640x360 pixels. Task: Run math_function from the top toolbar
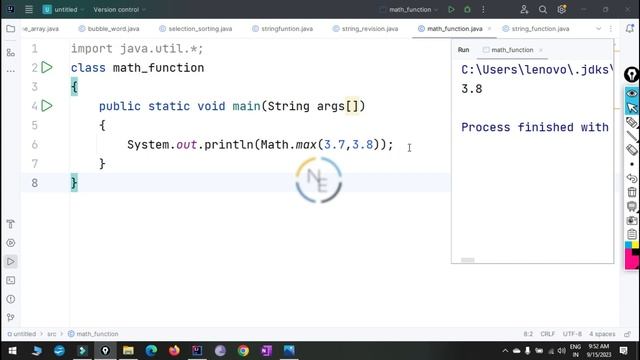451,9
